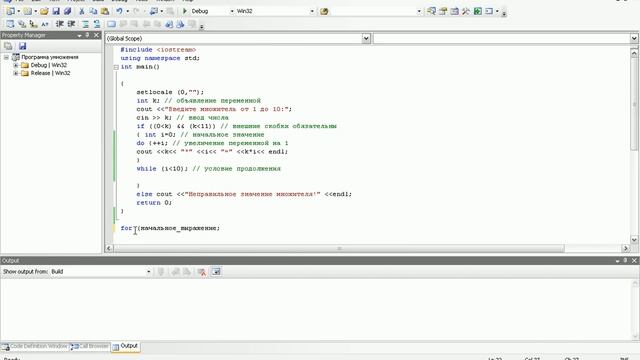Click the Display Parameter Info icon
Image resolution: width=640 pixels, height=360 pixels.
[x=33, y=24]
